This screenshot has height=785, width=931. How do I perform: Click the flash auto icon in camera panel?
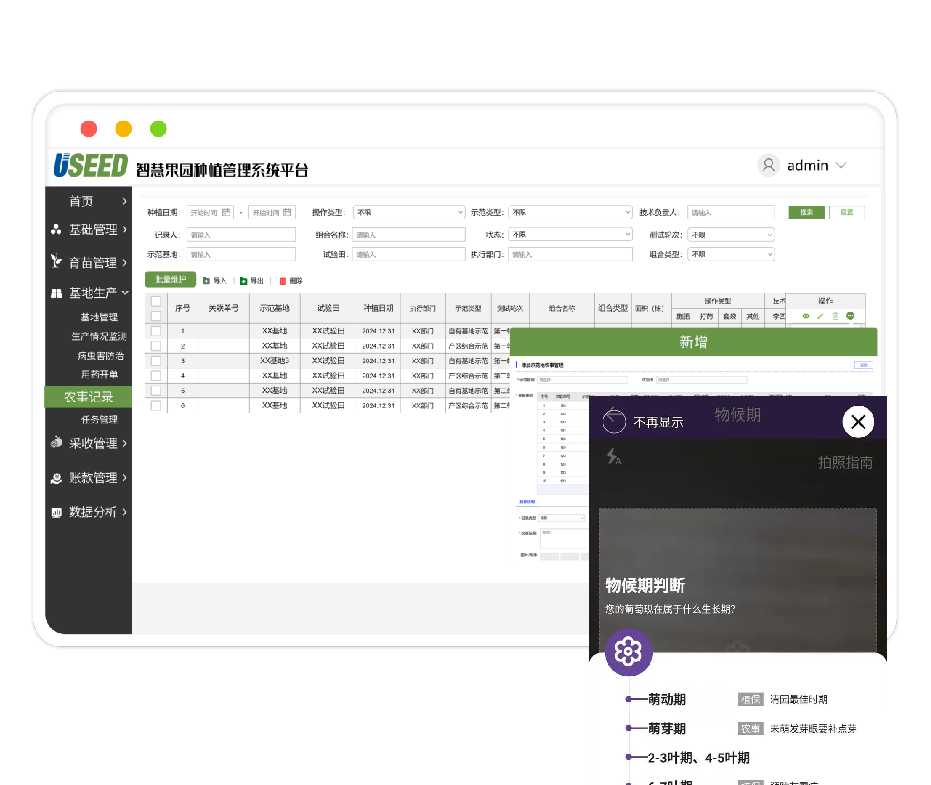point(613,457)
